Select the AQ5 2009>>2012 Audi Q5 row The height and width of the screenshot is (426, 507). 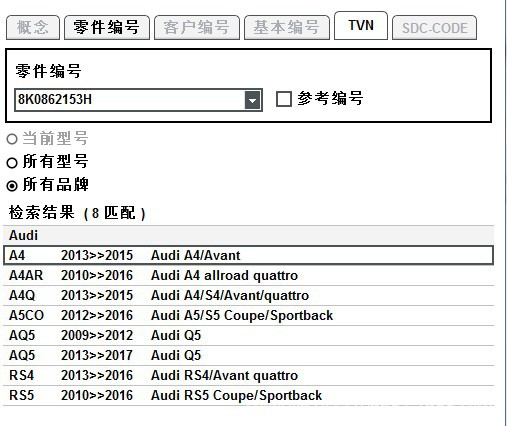tap(248, 335)
